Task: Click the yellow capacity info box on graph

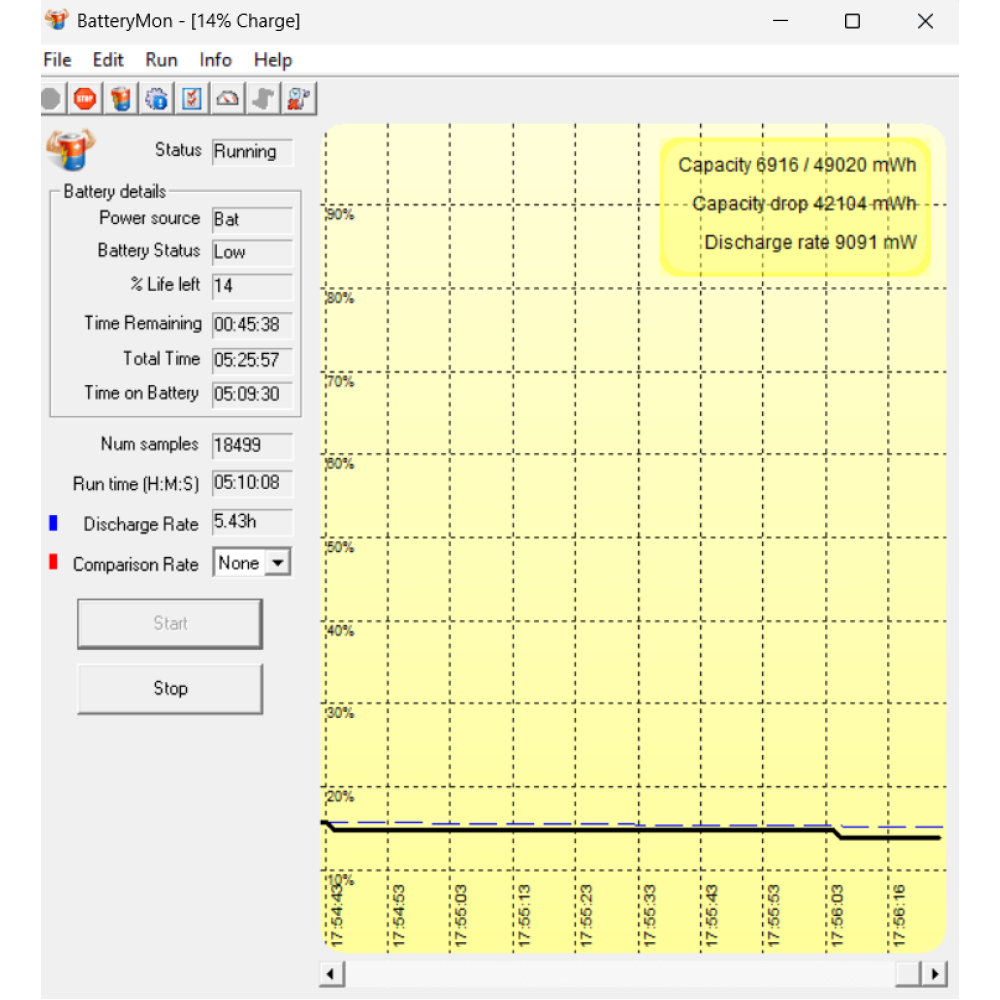Action: point(796,205)
